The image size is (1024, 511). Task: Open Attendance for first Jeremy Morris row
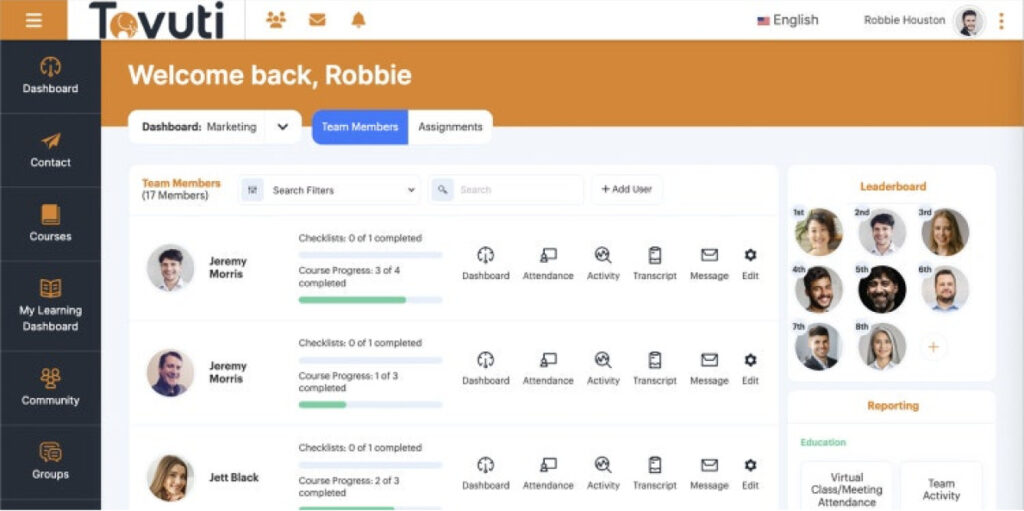[x=548, y=264]
